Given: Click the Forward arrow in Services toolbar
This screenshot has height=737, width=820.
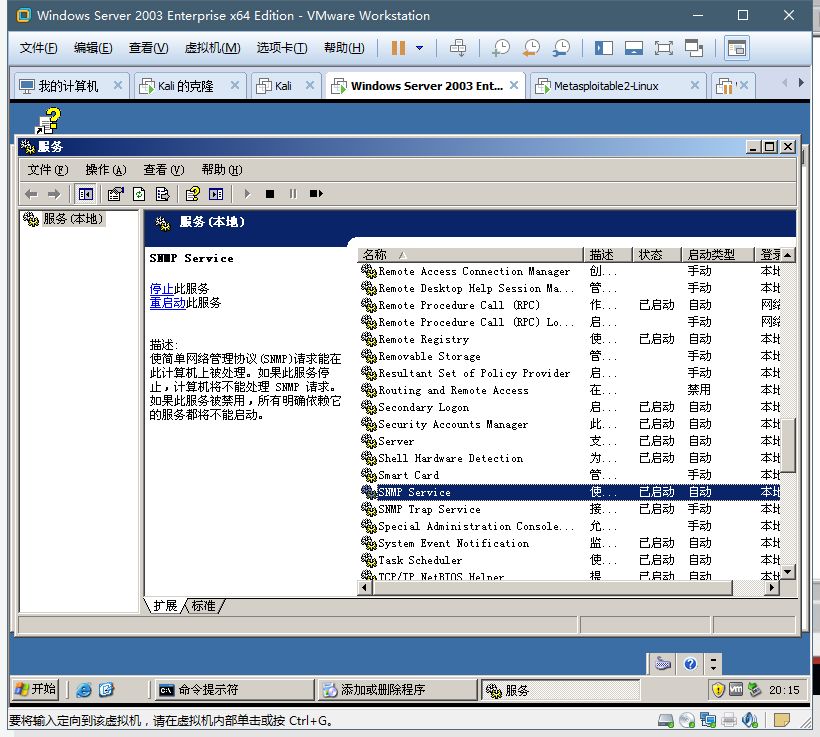Looking at the screenshot, I should coord(53,194).
